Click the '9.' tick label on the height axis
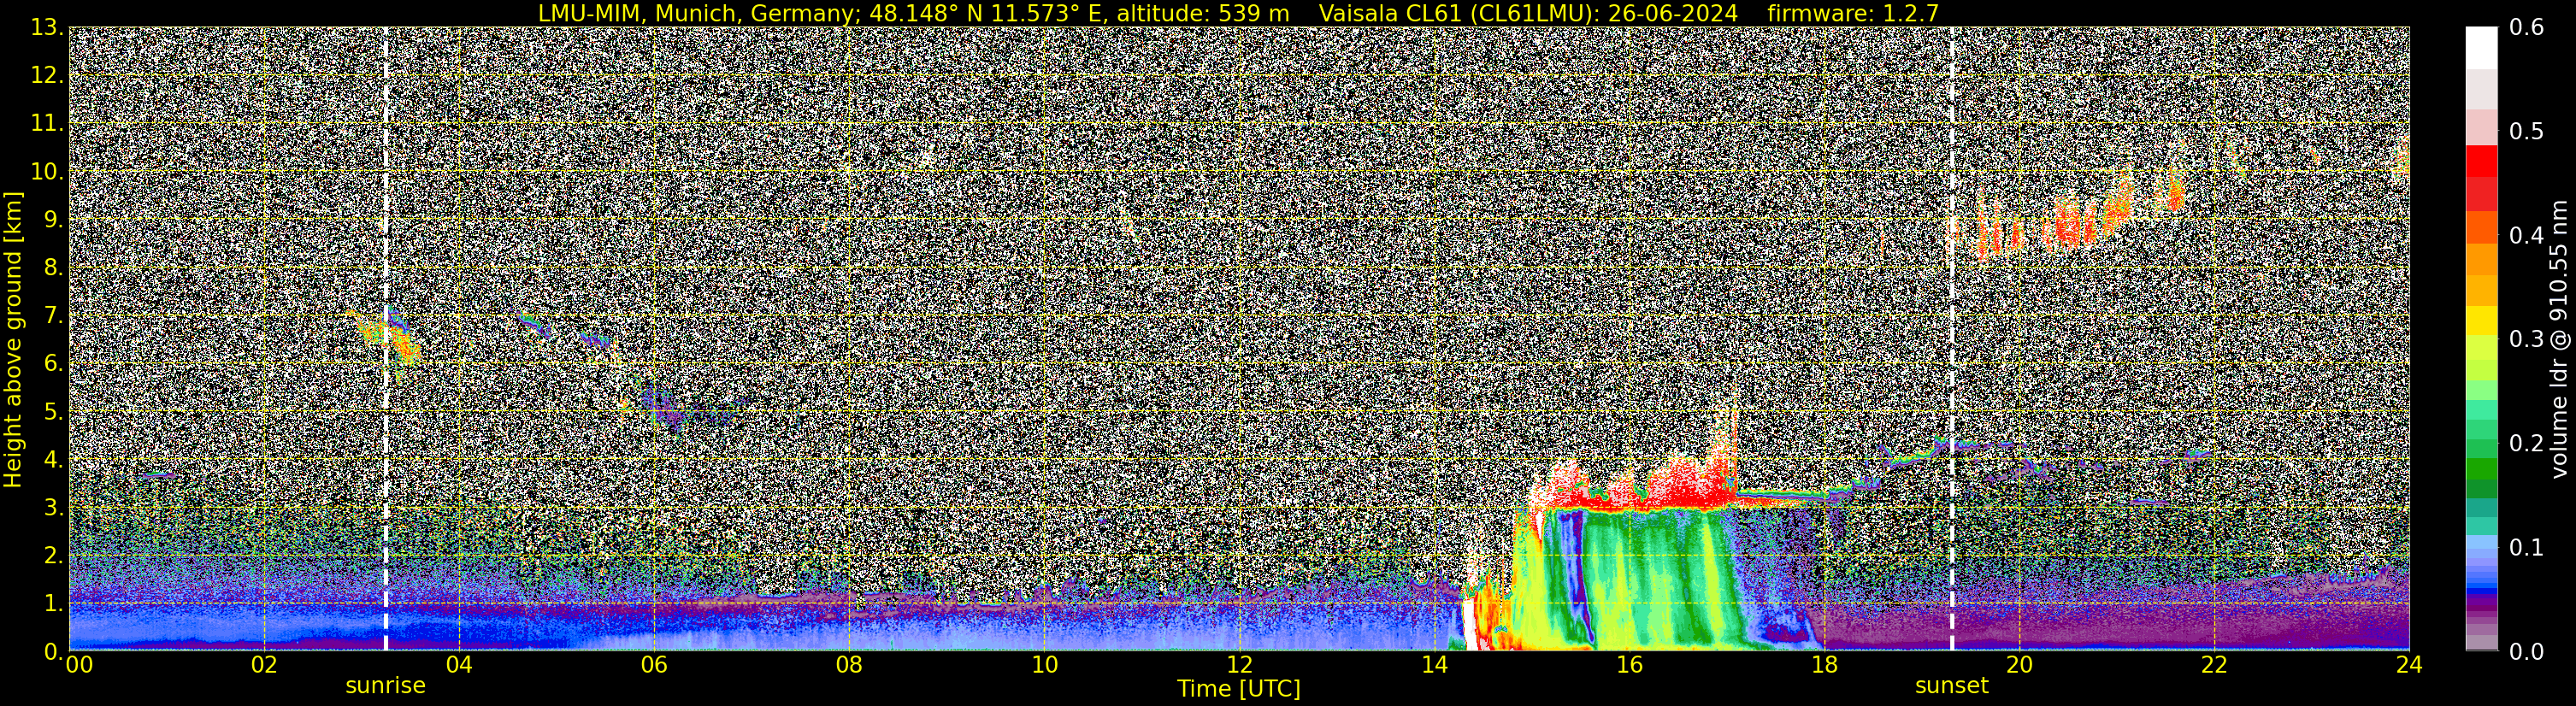This screenshot has height=706, width=2576. 53,219
